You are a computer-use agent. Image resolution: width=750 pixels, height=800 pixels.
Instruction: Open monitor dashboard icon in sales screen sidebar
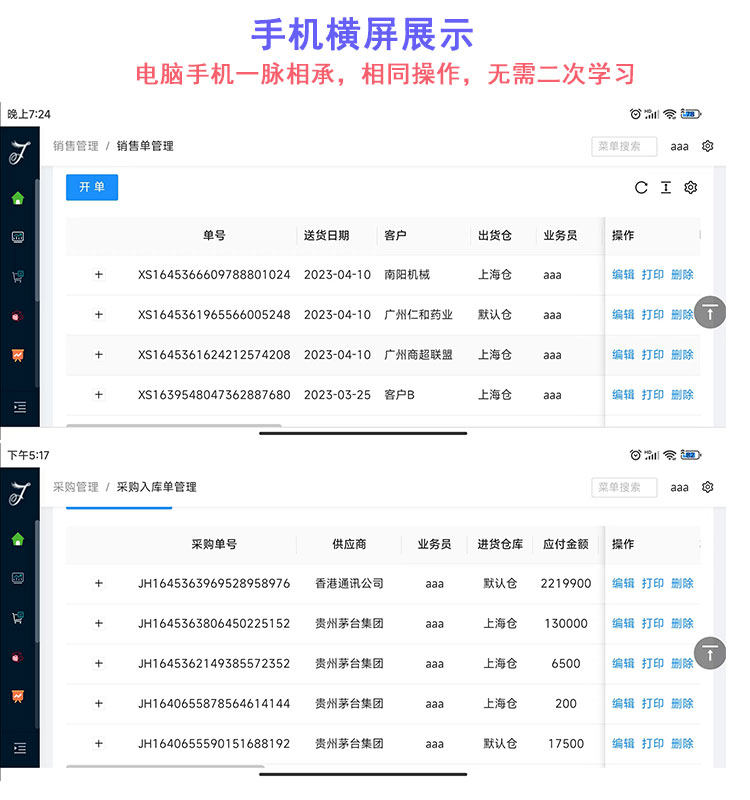(18, 237)
